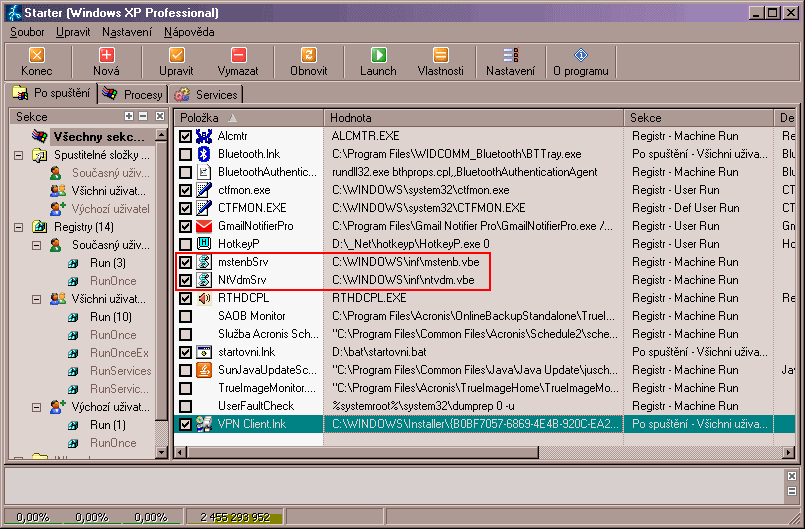The width and height of the screenshot is (805, 529).
Task: Click collapse-all minus icon in Sekce header
Action: (143, 117)
